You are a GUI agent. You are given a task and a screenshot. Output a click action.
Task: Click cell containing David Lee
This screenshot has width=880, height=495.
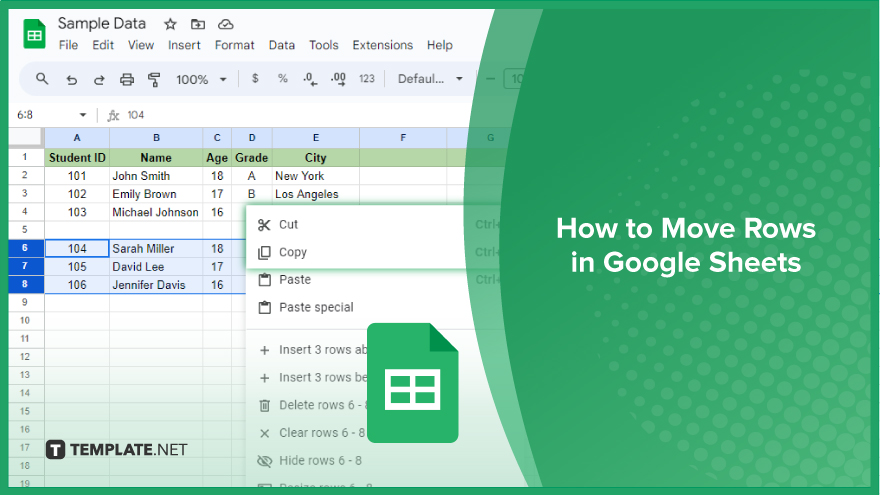click(x=156, y=267)
